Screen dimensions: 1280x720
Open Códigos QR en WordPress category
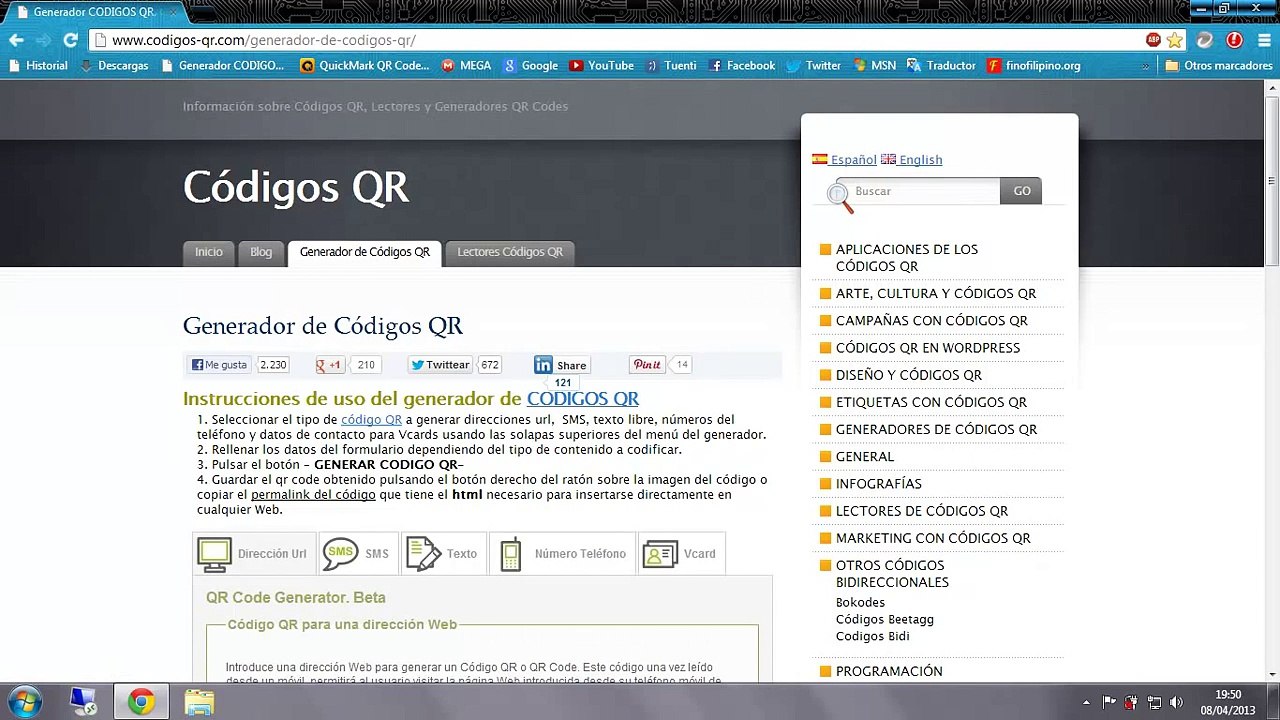point(928,348)
